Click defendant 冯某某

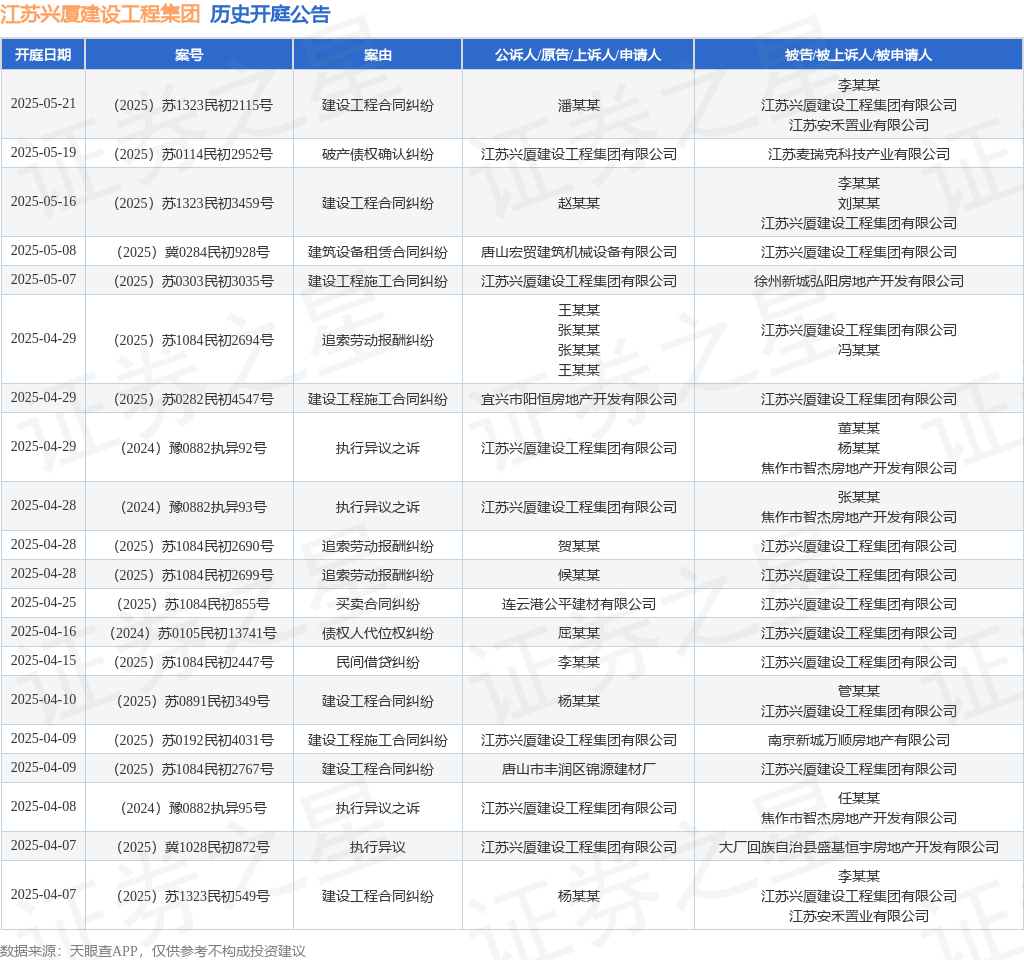(x=858, y=350)
